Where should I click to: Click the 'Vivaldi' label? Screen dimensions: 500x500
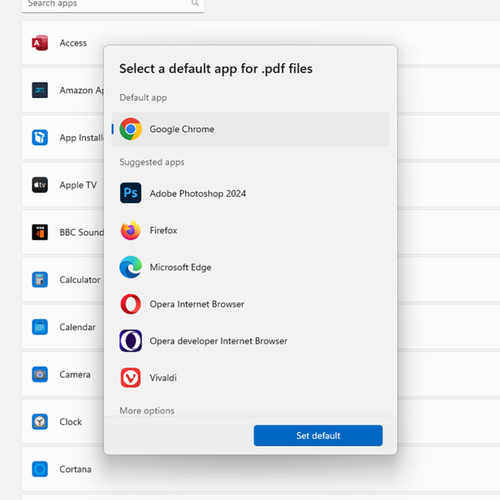click(163, 378)
